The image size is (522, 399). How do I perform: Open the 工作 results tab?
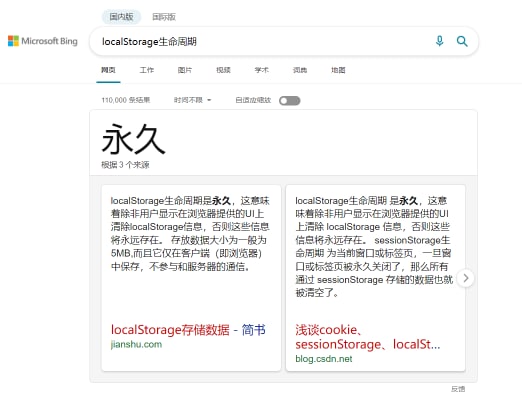(147, 70)
